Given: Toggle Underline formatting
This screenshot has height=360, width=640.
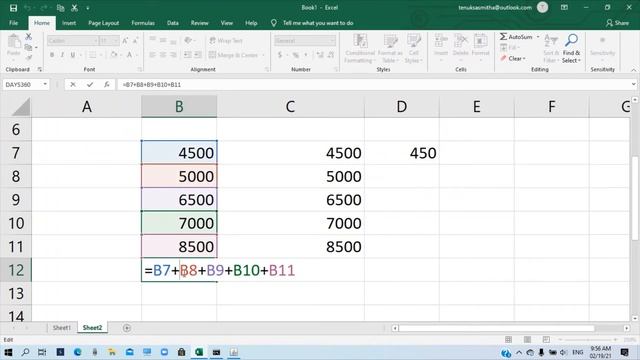Looking at the screenshot, I should (73, 55).
